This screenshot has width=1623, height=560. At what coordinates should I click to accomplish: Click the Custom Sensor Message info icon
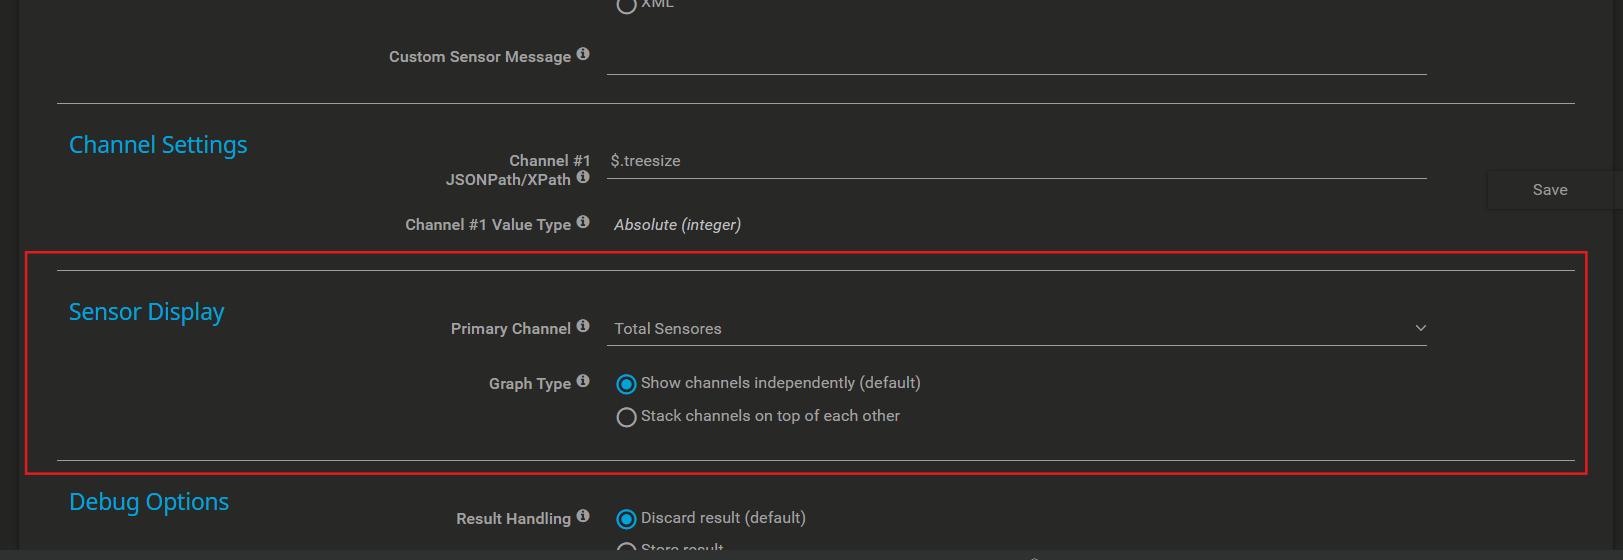(583, 54)
